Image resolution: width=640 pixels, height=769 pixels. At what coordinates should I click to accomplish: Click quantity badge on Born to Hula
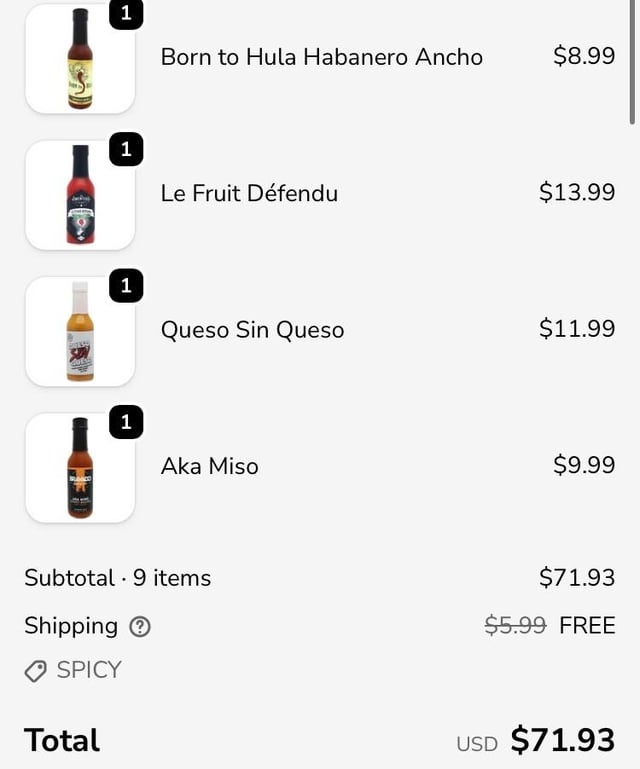(126, 14)
